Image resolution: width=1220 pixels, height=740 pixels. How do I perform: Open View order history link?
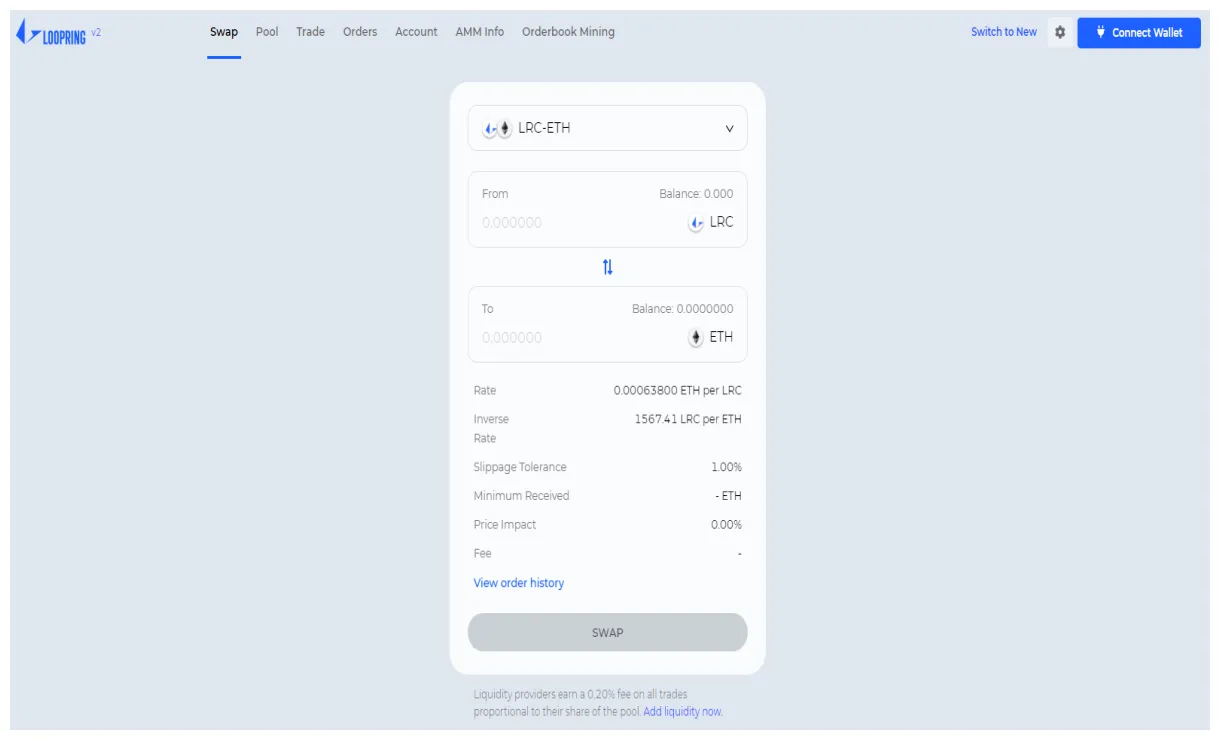coord(518,583)
